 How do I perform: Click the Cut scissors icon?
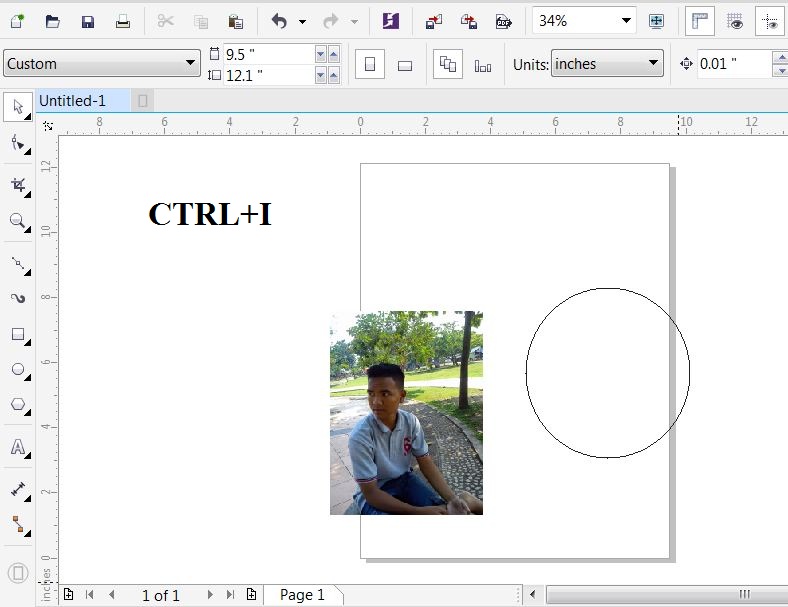point(165,21)
